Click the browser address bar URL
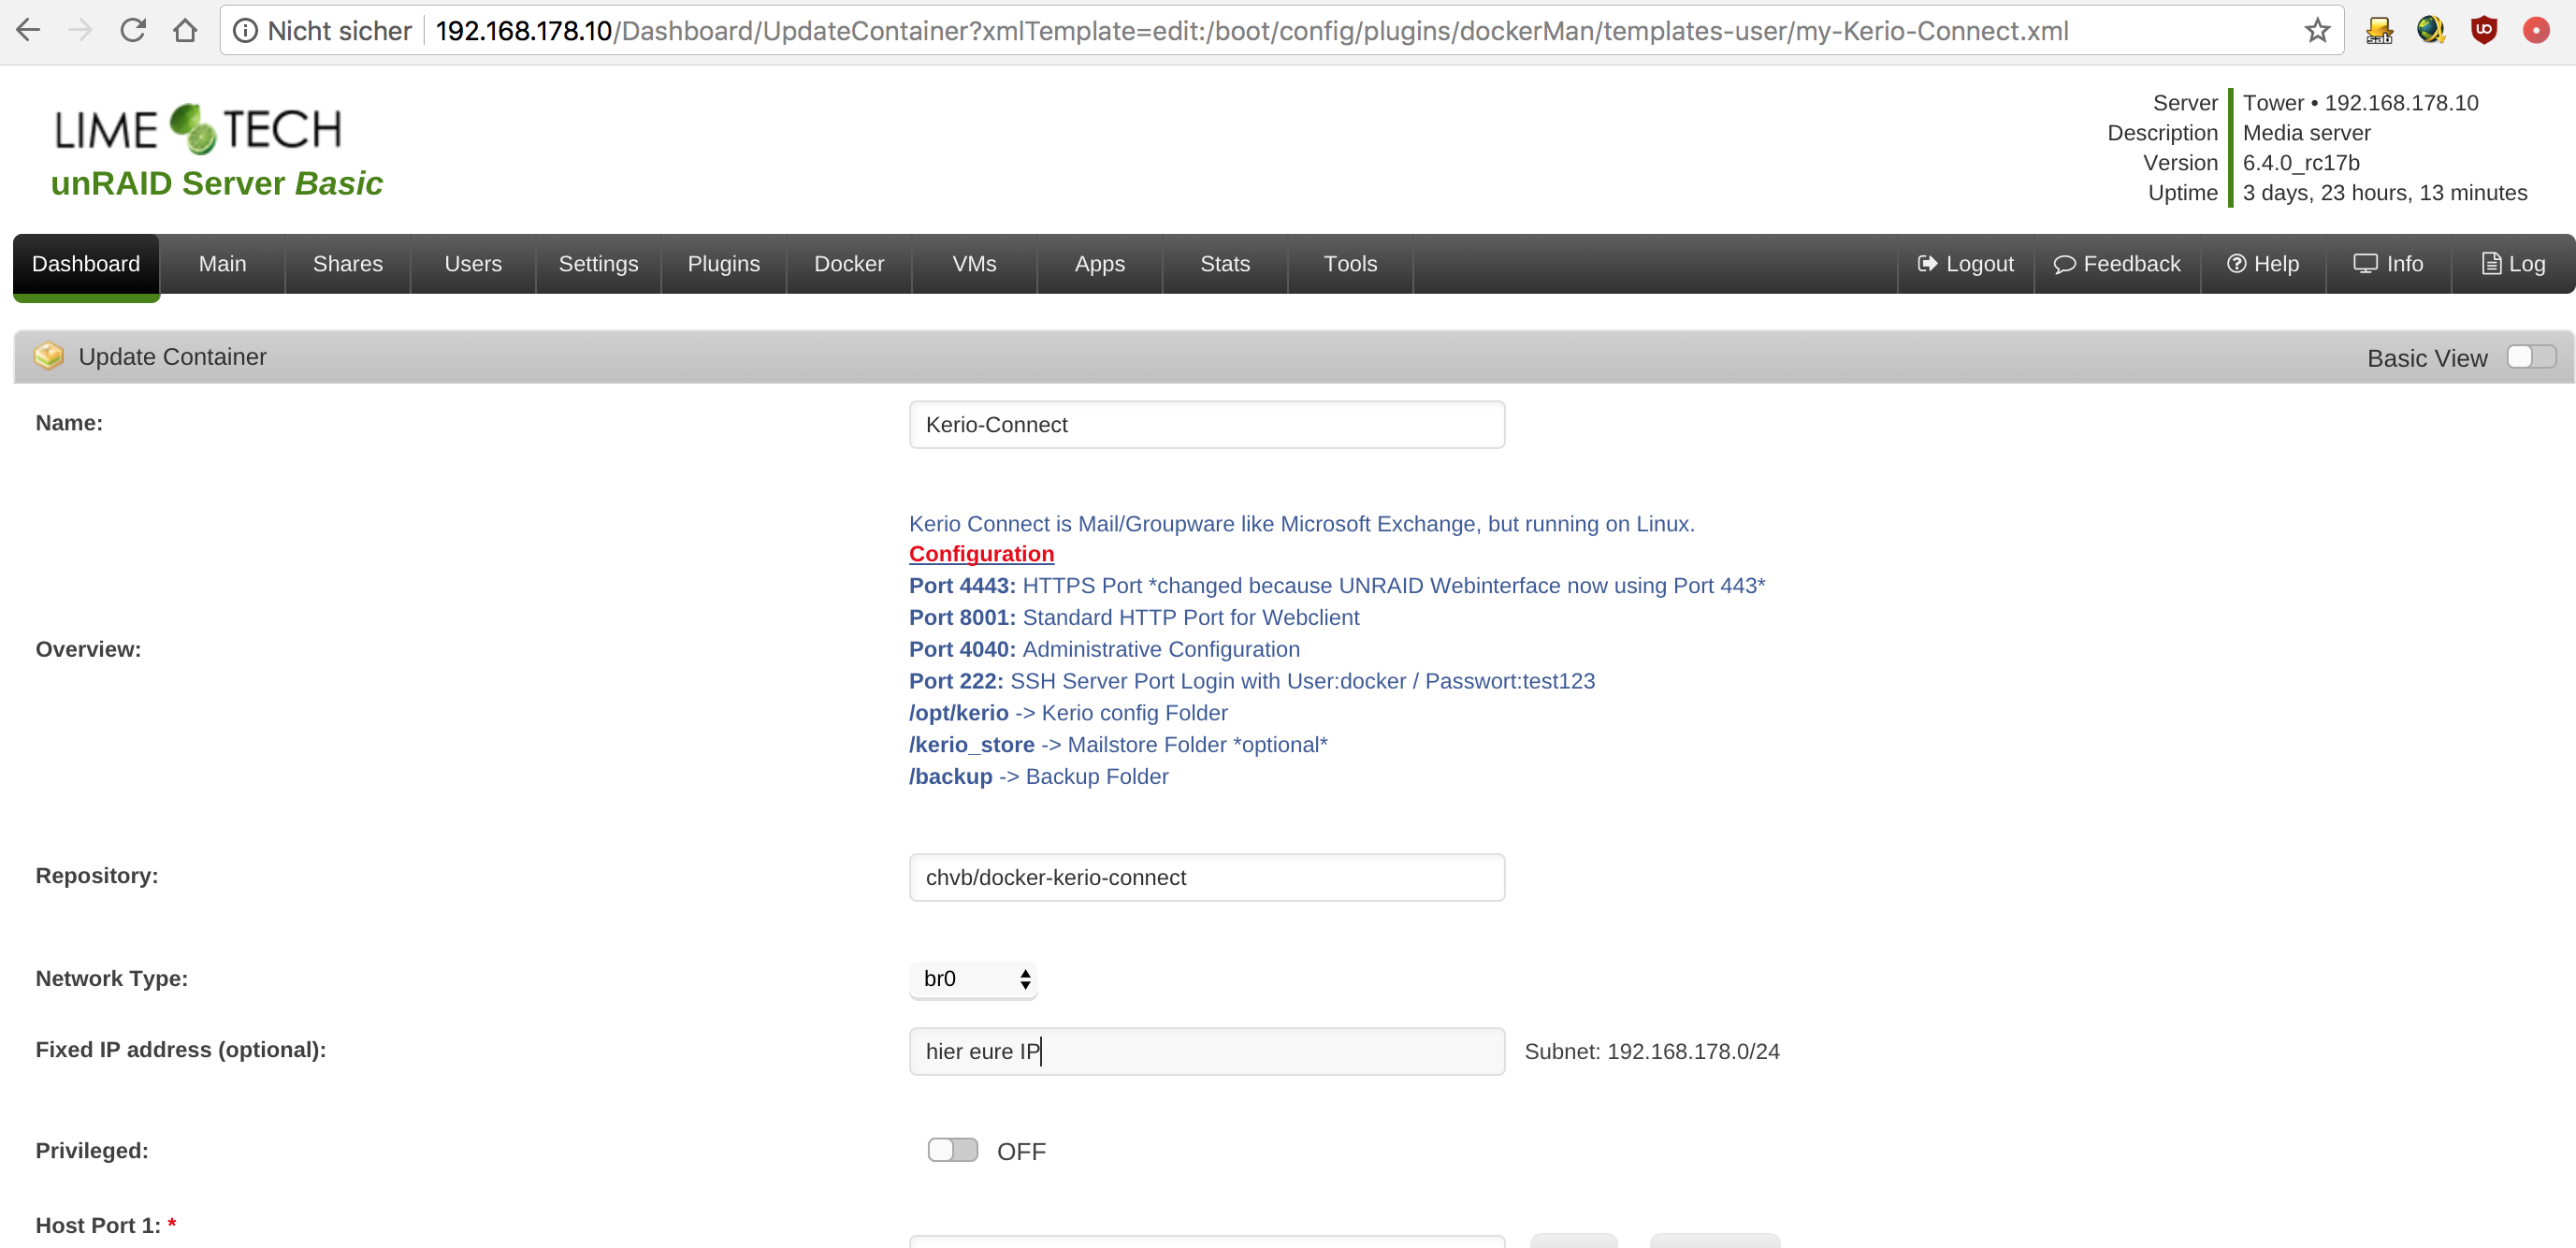 pos(1252,31)
